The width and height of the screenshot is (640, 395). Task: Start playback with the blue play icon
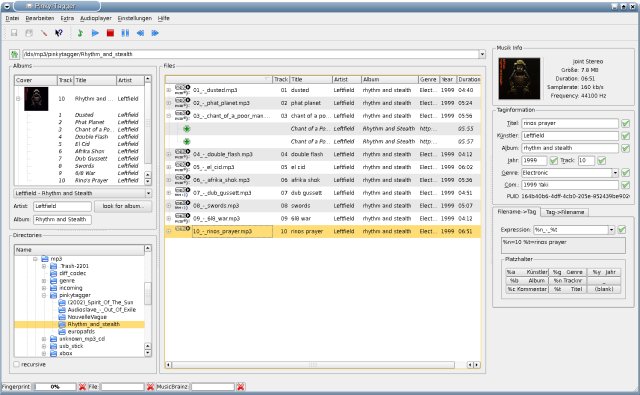pos(95,33)
